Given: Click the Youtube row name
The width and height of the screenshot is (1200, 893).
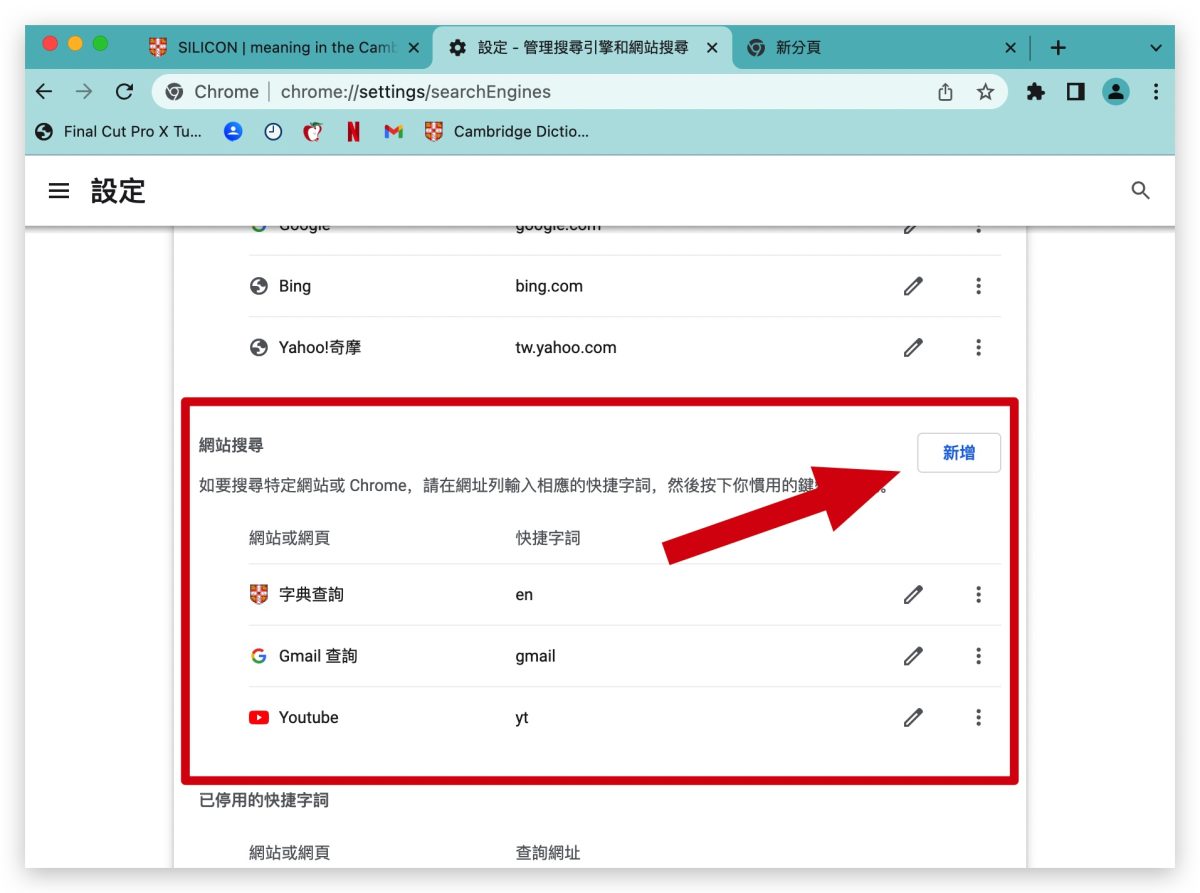Looking at the screenshot, I should click(x=309, y=718).
